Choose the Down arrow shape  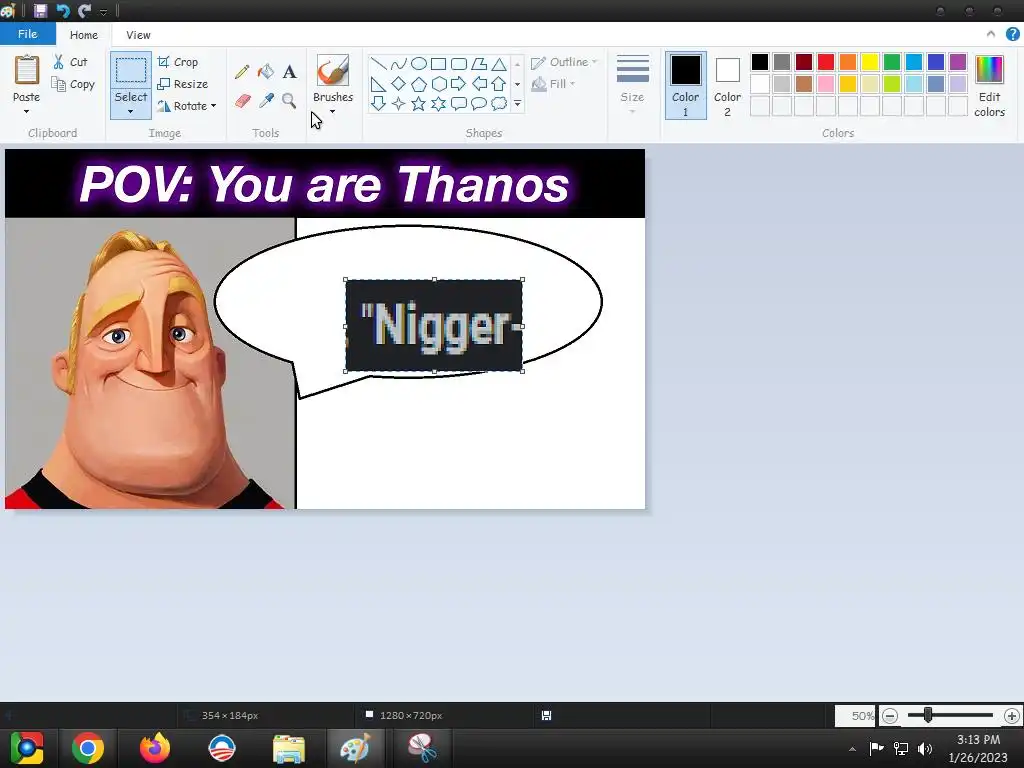click(x=378, y=103)
